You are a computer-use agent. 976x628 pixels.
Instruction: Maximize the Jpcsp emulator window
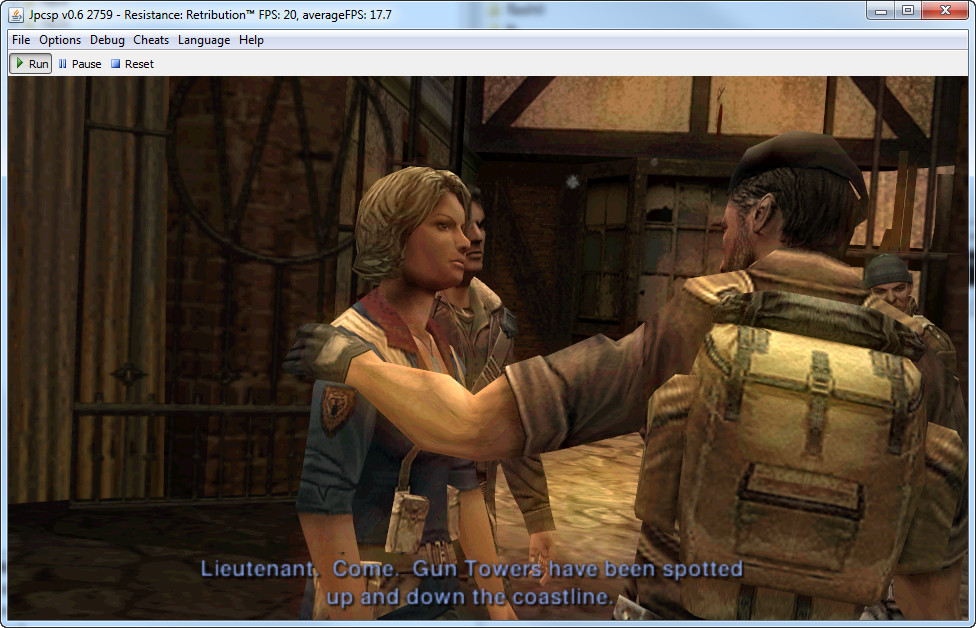[908, 10]
